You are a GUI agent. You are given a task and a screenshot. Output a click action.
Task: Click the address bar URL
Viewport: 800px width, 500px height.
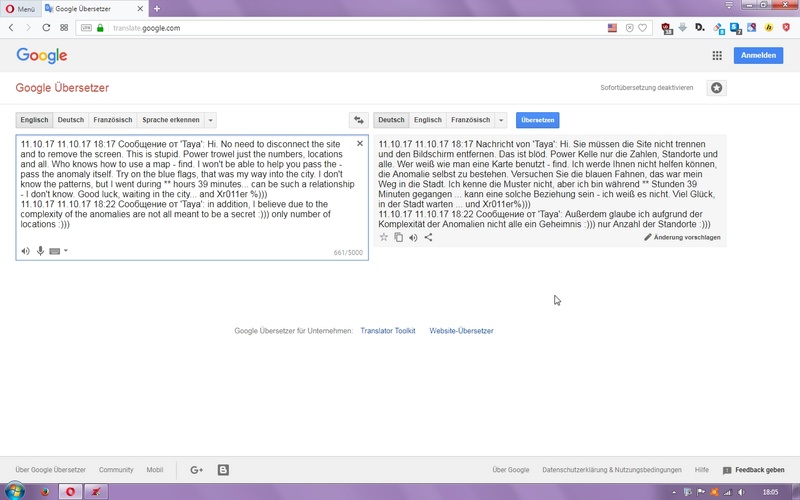(x=146, y=28)
